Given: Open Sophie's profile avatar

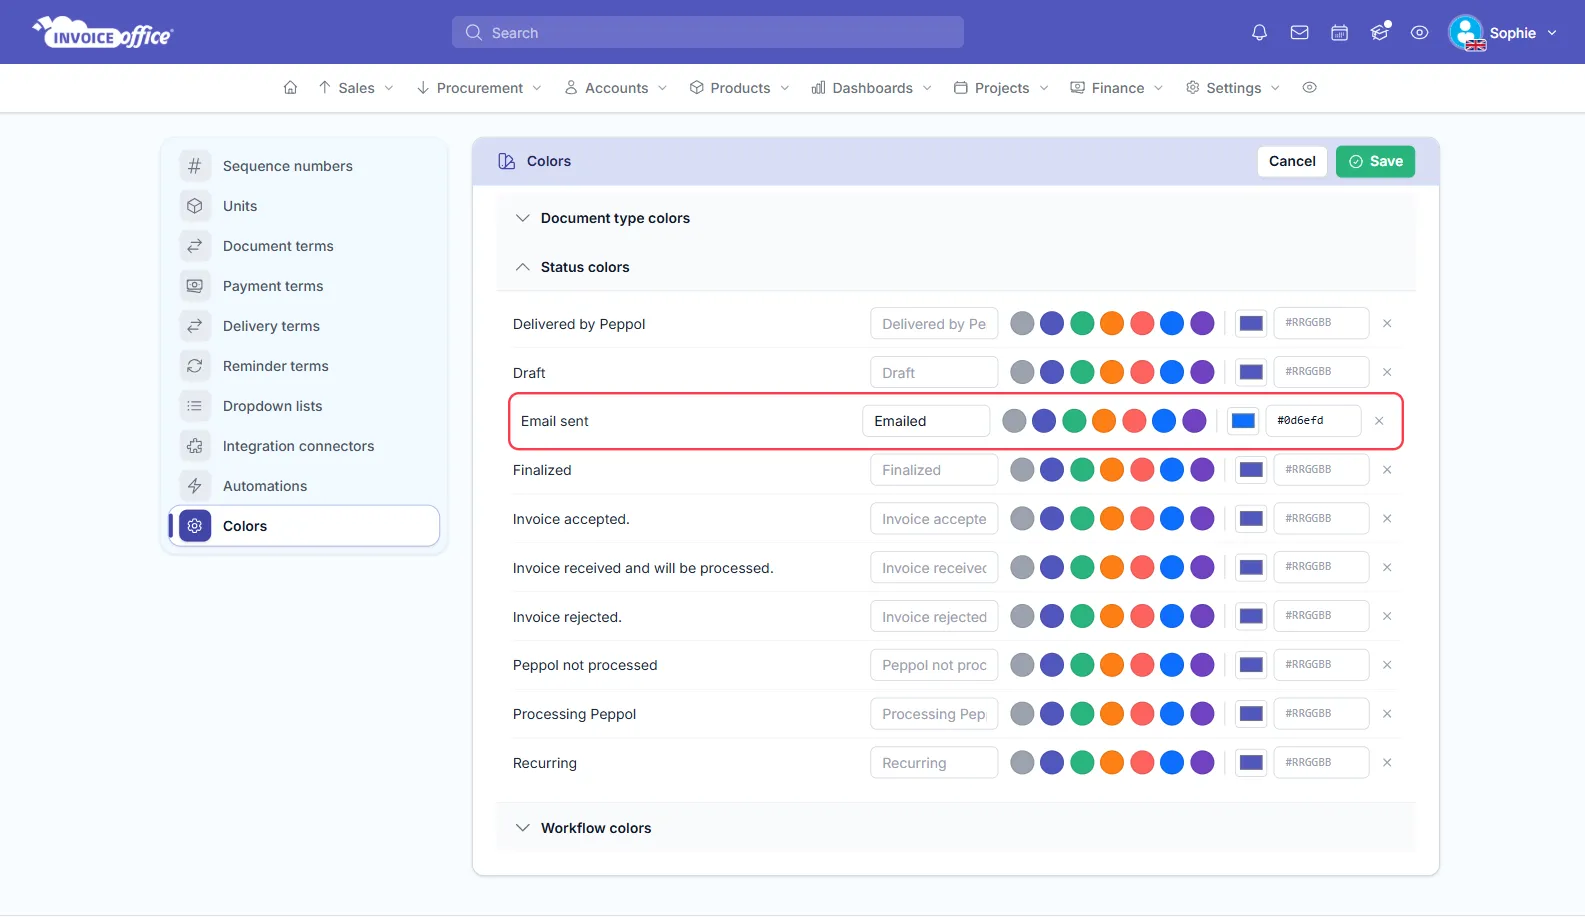Looking at the screenshot, I should 1466,33.
